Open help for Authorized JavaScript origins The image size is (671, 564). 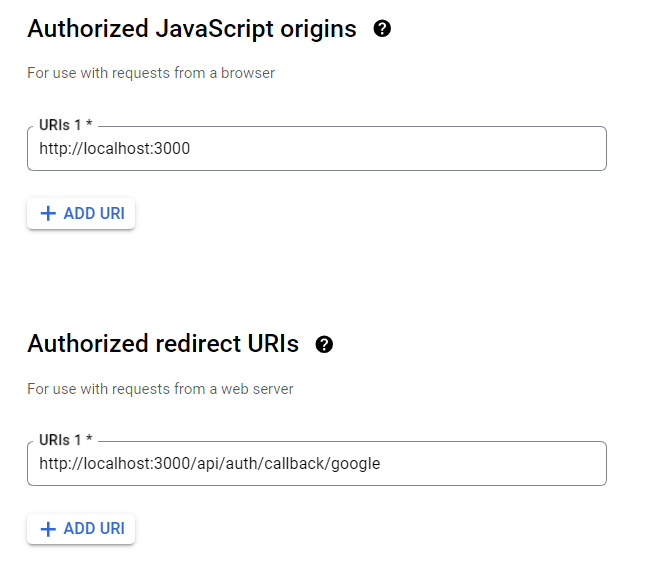point(382,29)
